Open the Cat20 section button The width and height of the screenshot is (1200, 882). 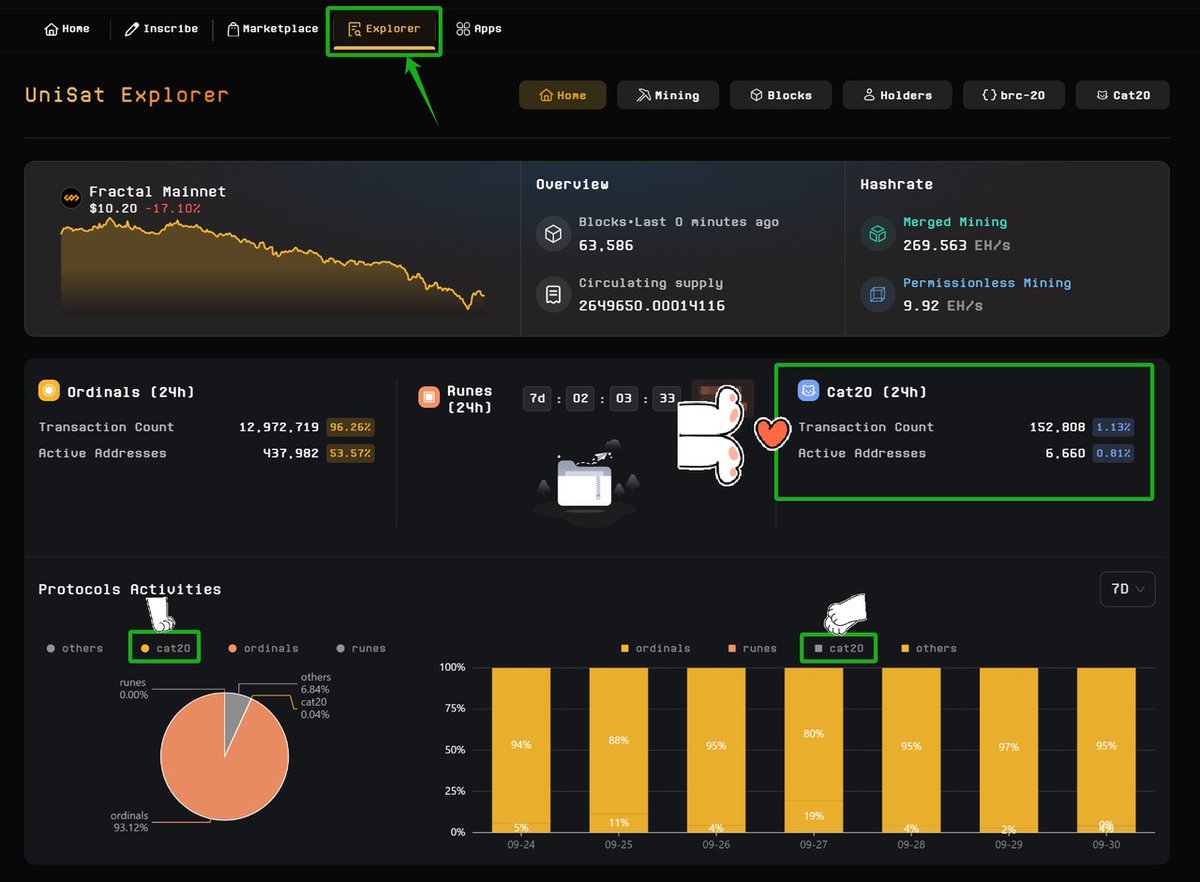[x=1123, y=95]
